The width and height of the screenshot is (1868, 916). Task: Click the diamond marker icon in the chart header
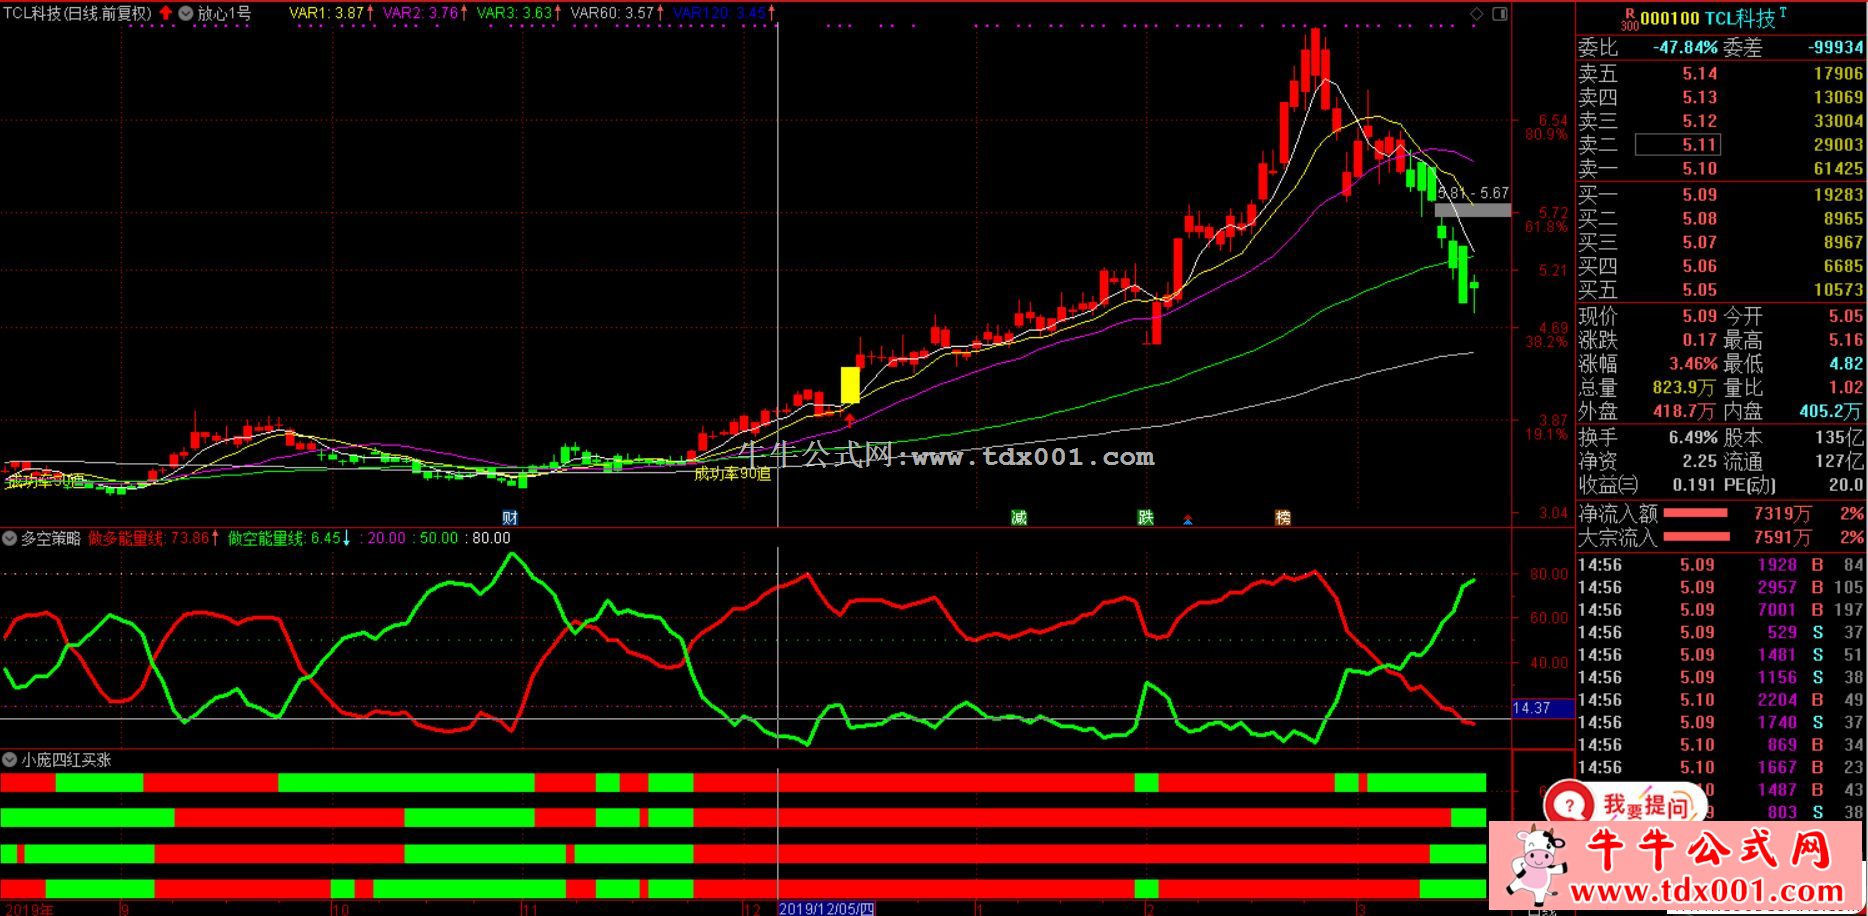(1476, 13)
